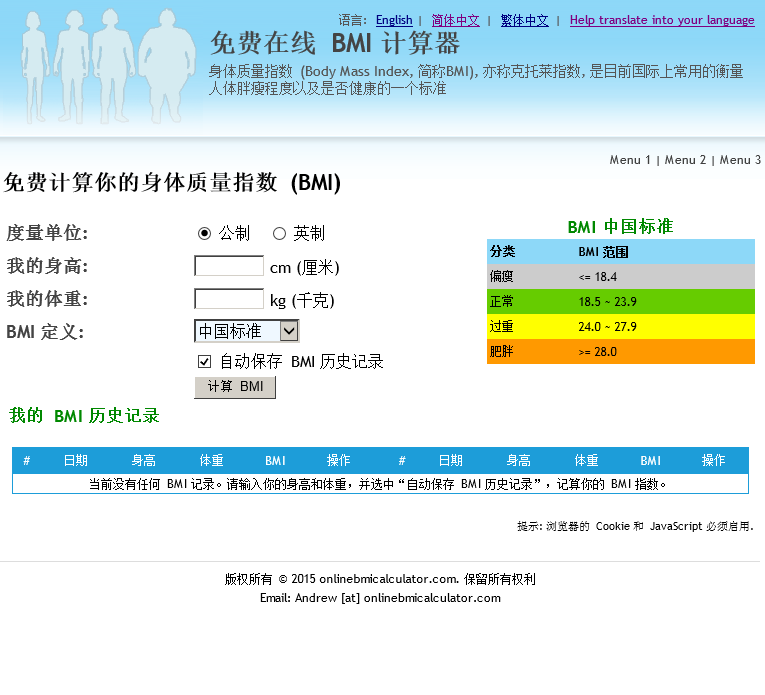Viewport: 765px width, 695px height.
Task: Open Menu 1
Action: click(x=630, y=160)
